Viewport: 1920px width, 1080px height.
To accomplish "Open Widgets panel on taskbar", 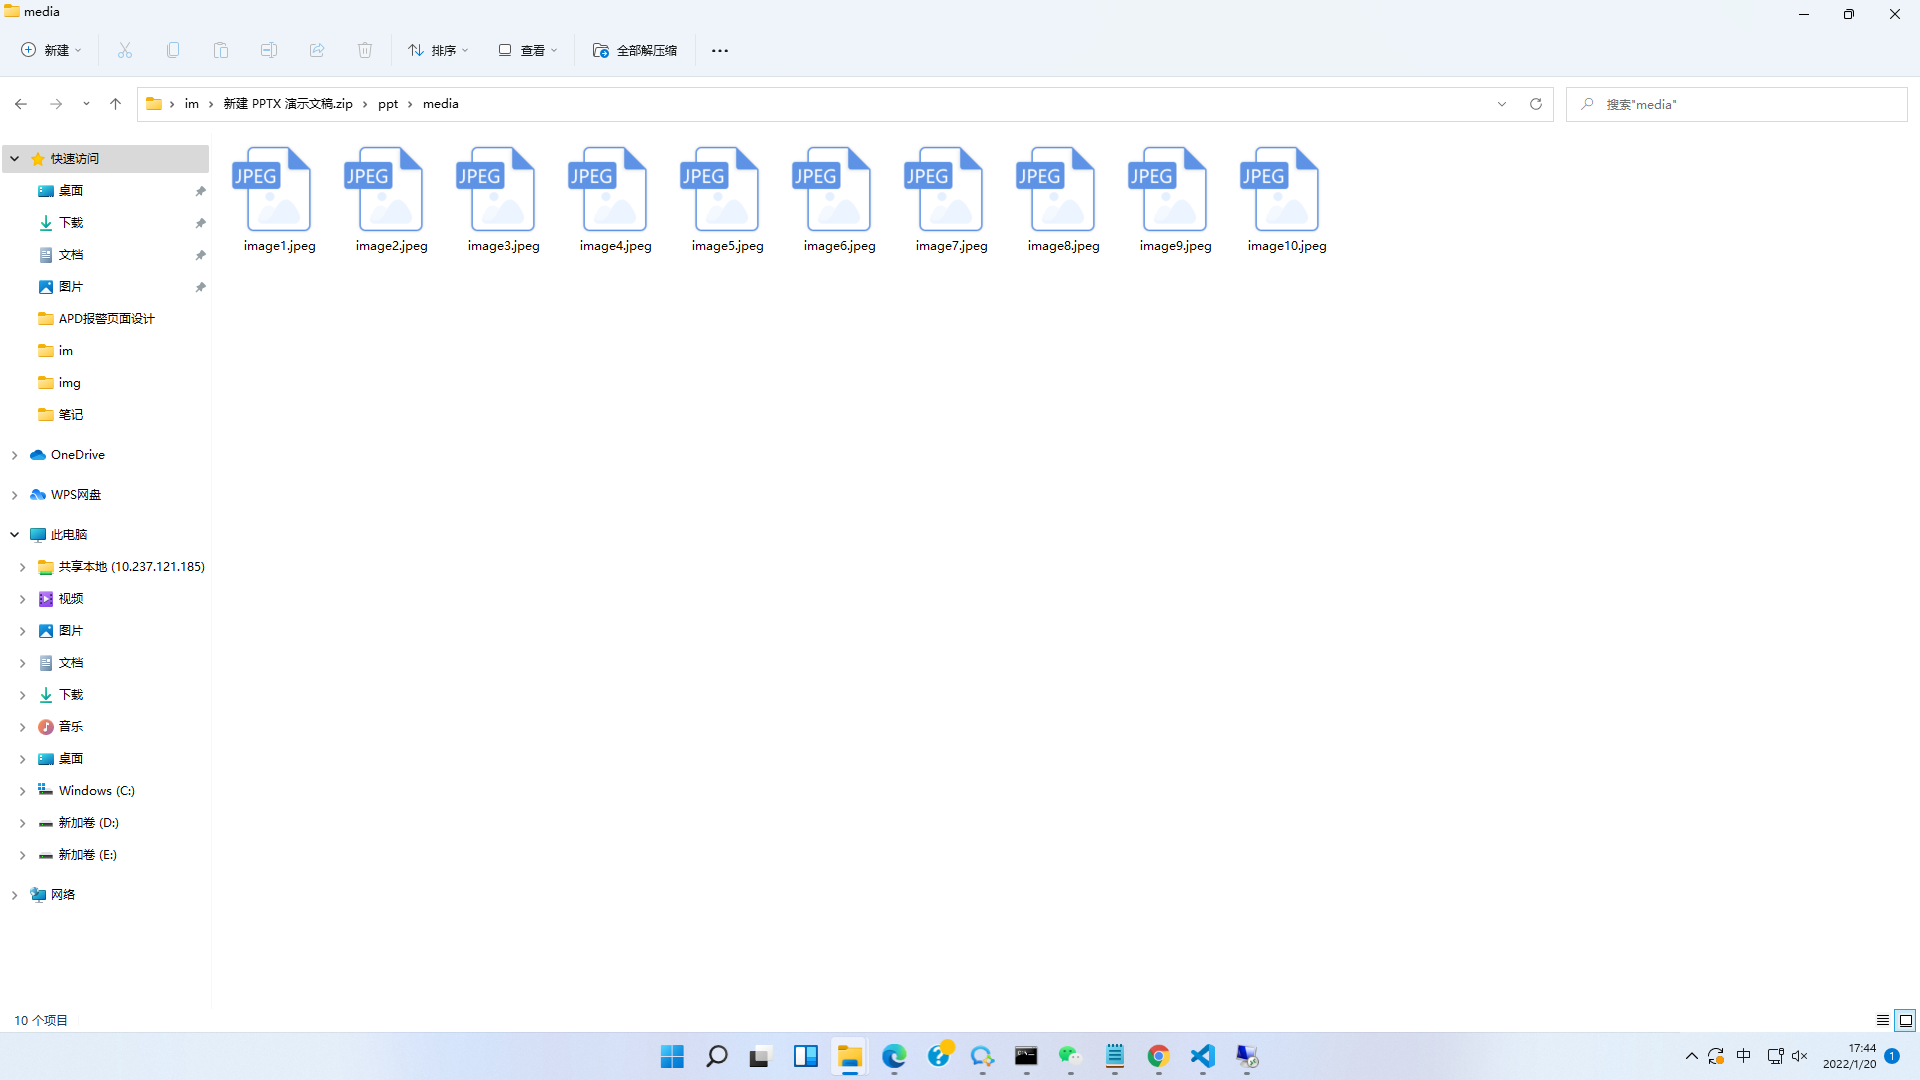I will point(805,1056).
